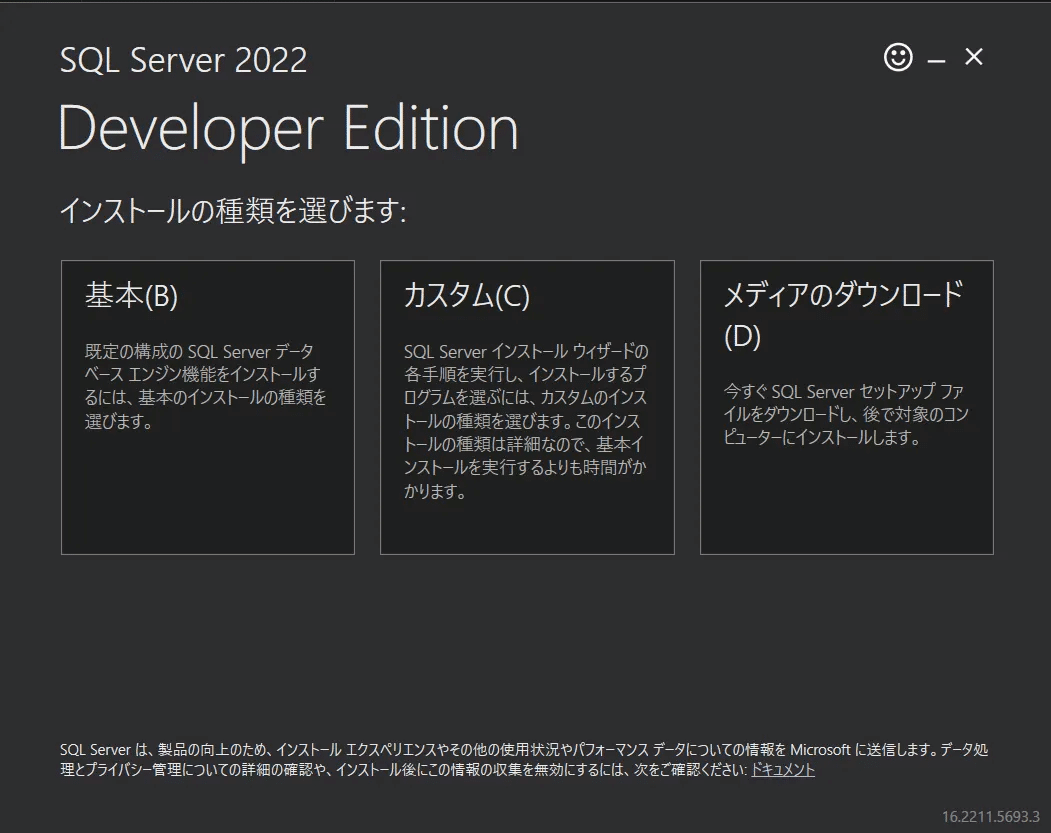Viewport: 1051px width, 833px height.
Task: Click the SQL Server 2022 header text
Action: [x=183, y=60]
